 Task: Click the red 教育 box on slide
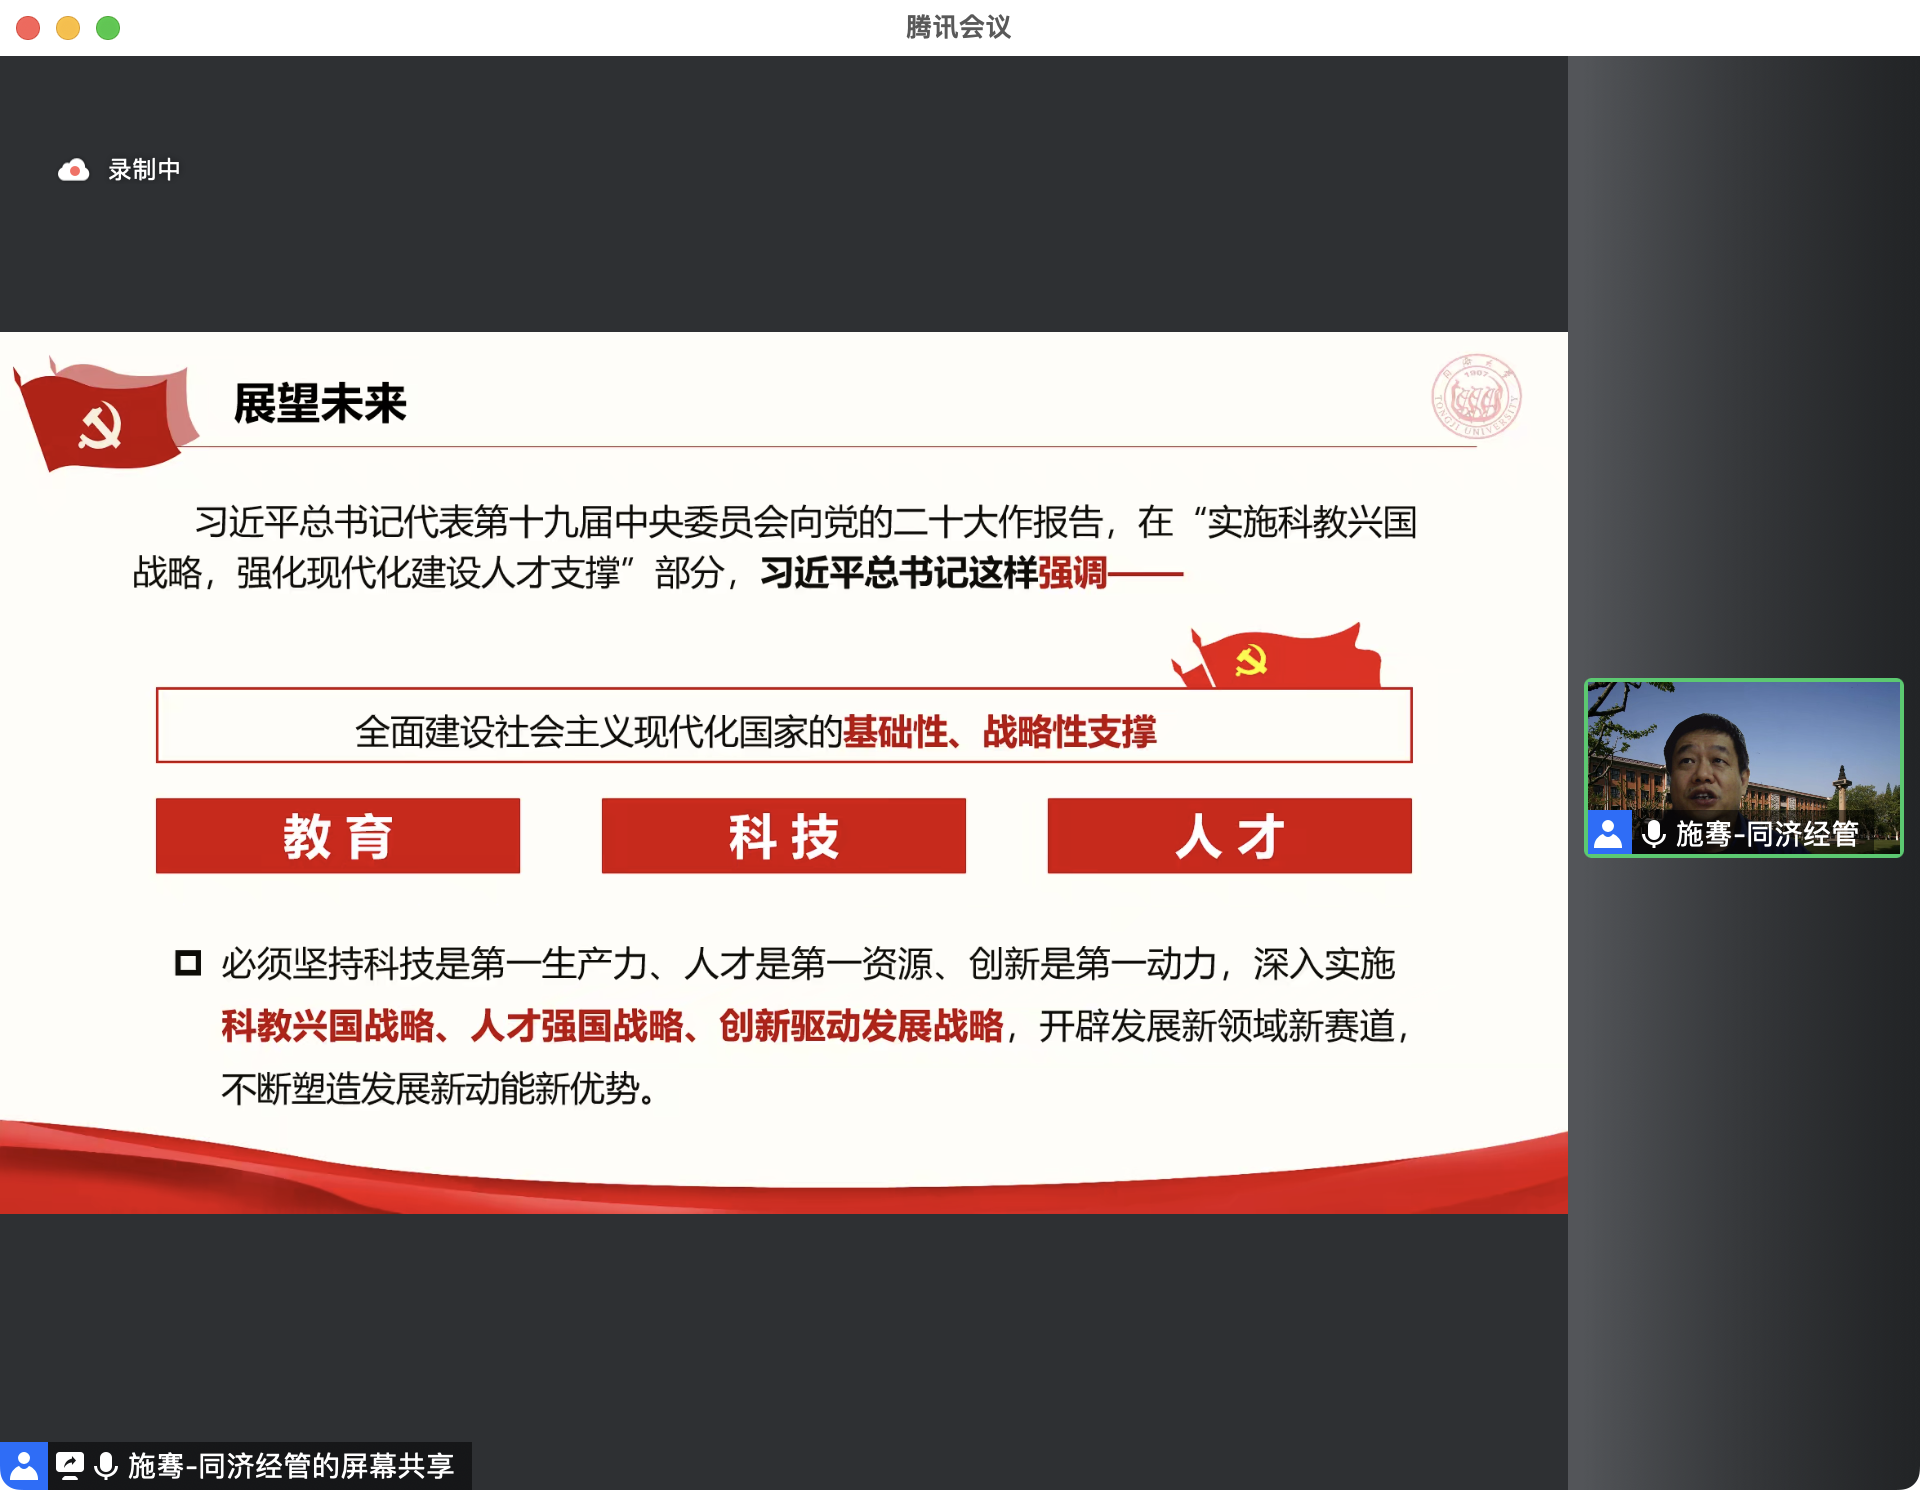point(338,836)
